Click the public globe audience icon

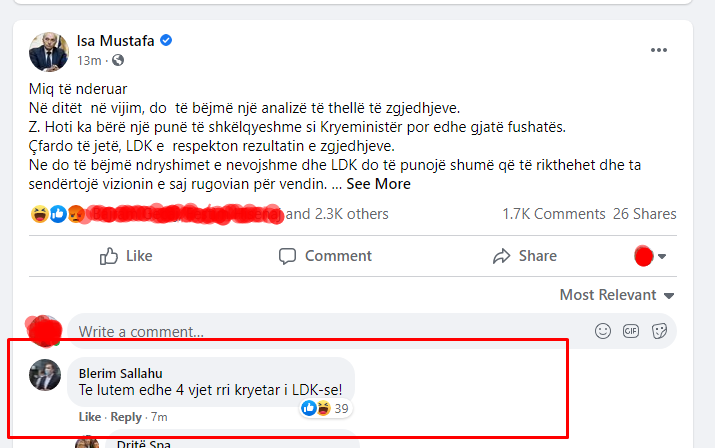click(x=118, y=61)
